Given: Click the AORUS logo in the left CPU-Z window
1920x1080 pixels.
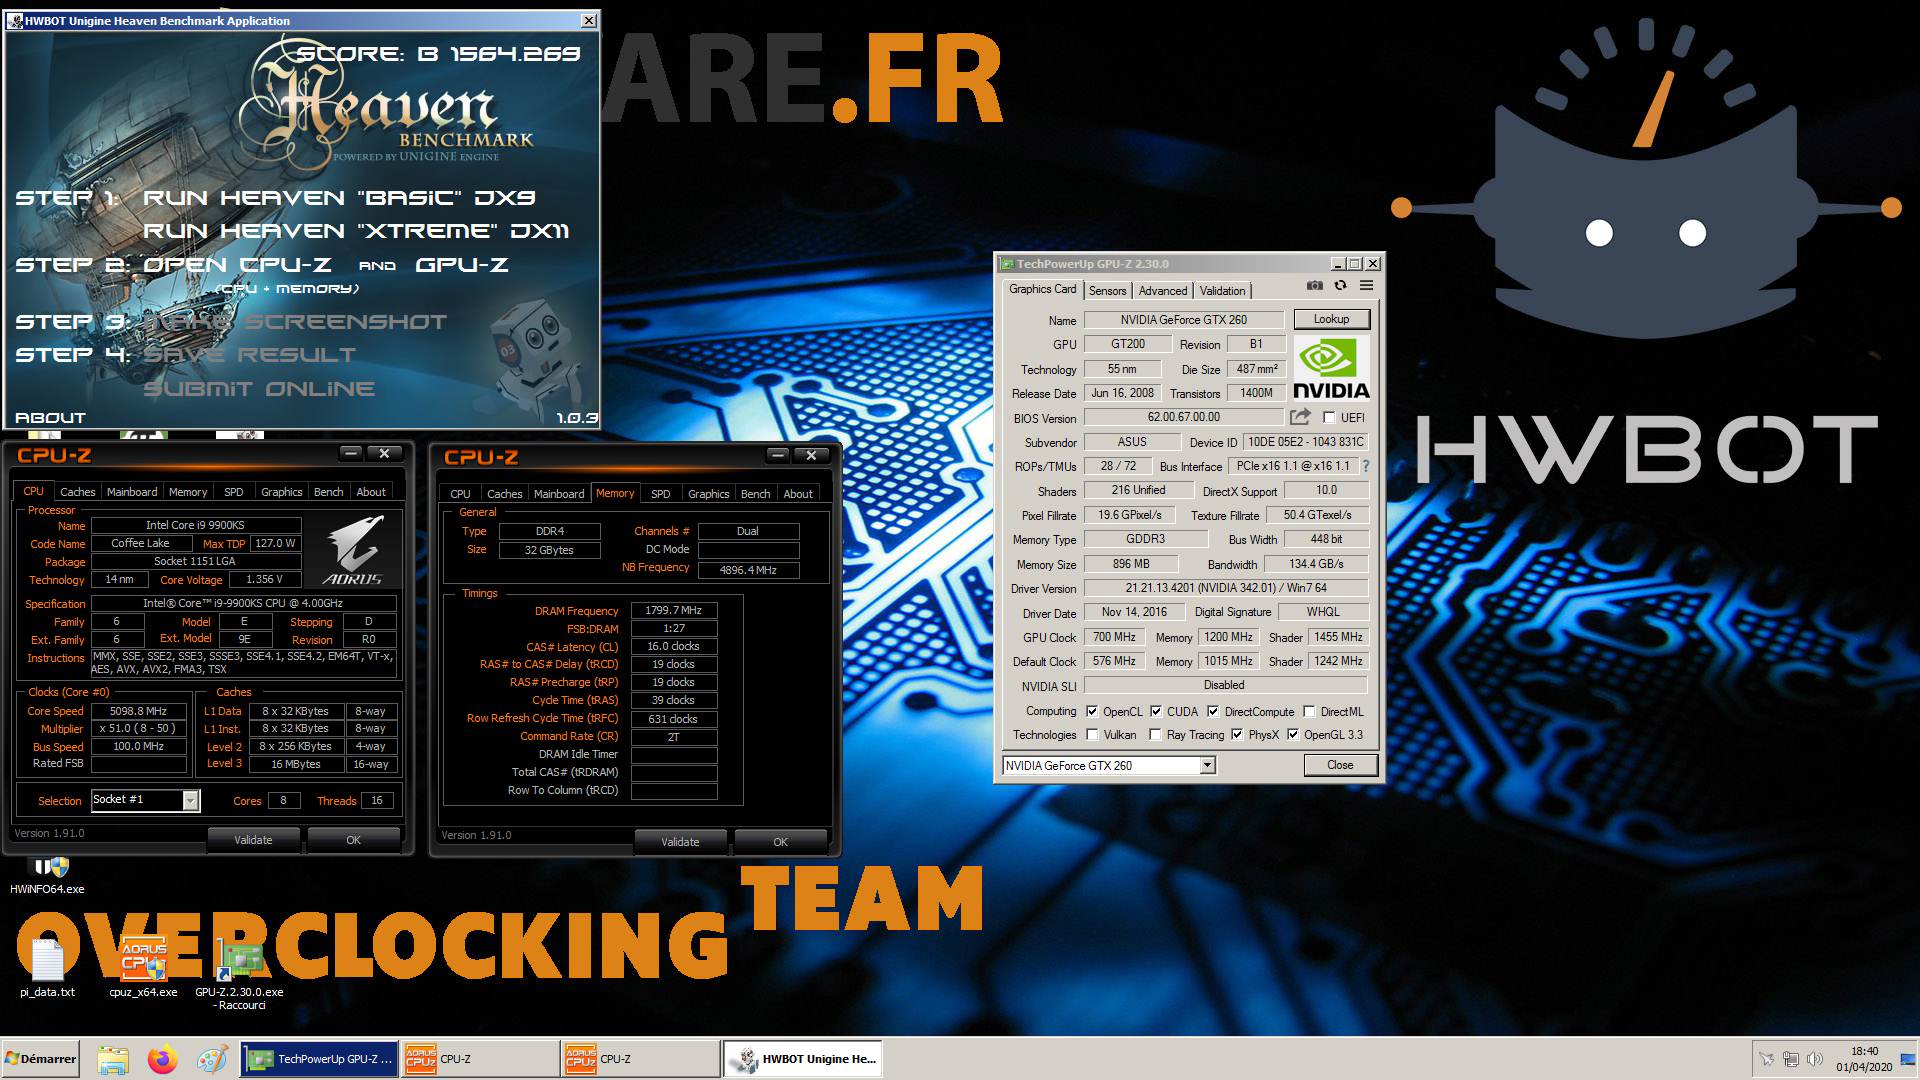Looking at the screenshot, I should (x=352, y=549).
